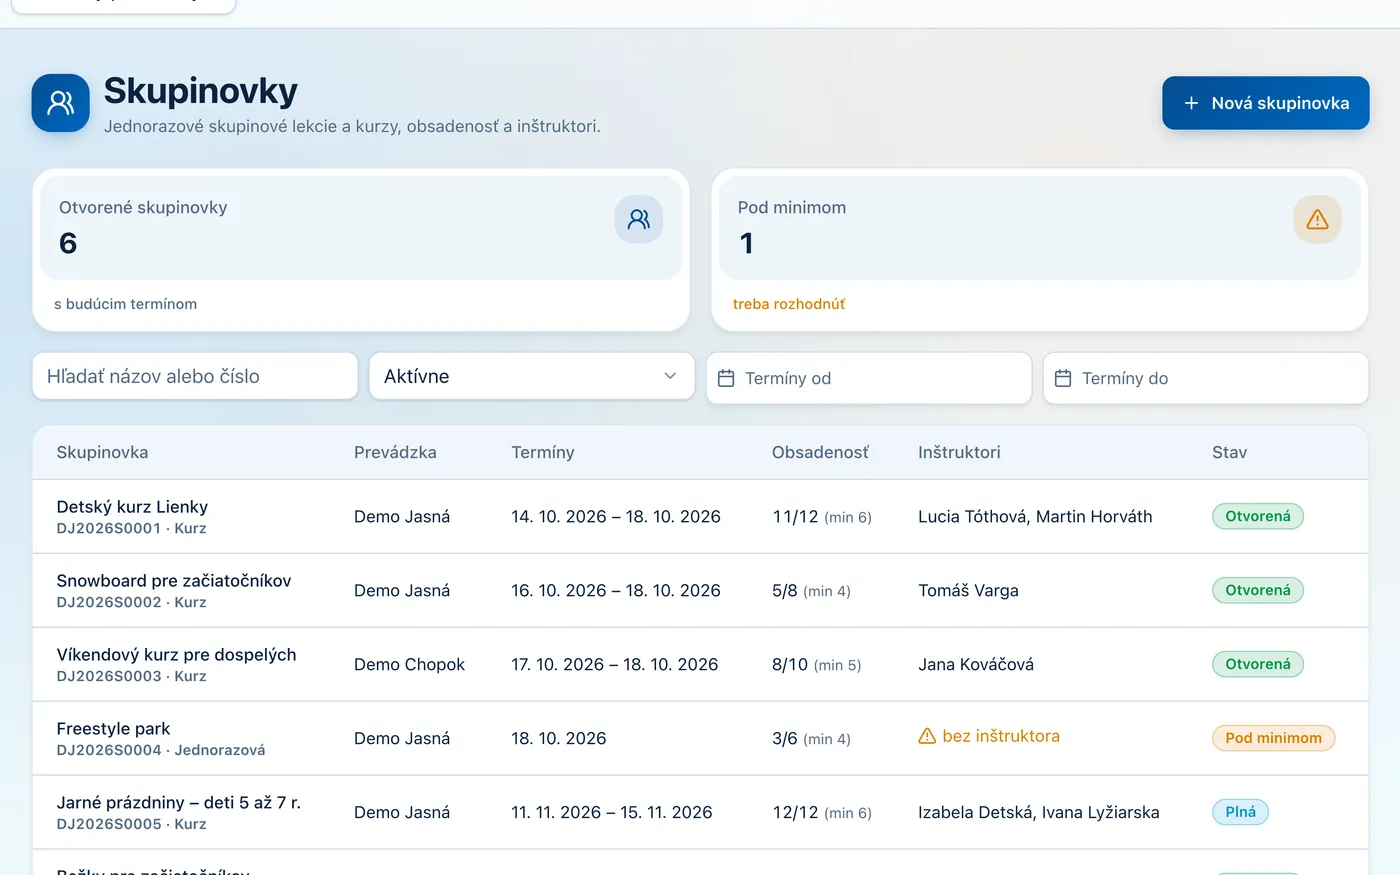Open the Aktívne status filter dropdown
Image resolution: width=1400 pixels, height=875 pixels.
tap(532, 376)
